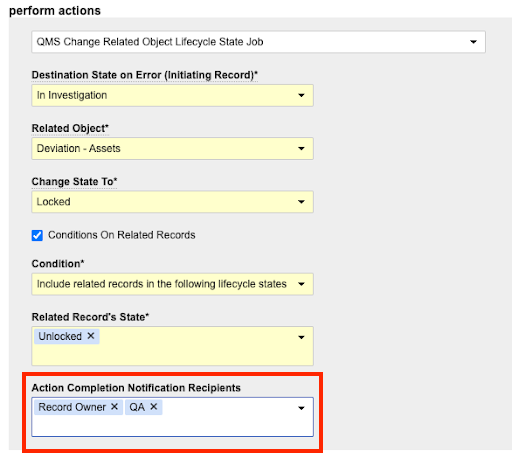Remove the Record Owner recipient tag
Viewport: 512px width, 458px height.
point(114,407)
